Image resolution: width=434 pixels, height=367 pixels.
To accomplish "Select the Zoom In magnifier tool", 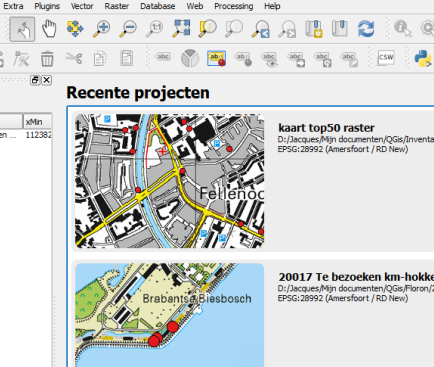I will click(x=102, y=29).
